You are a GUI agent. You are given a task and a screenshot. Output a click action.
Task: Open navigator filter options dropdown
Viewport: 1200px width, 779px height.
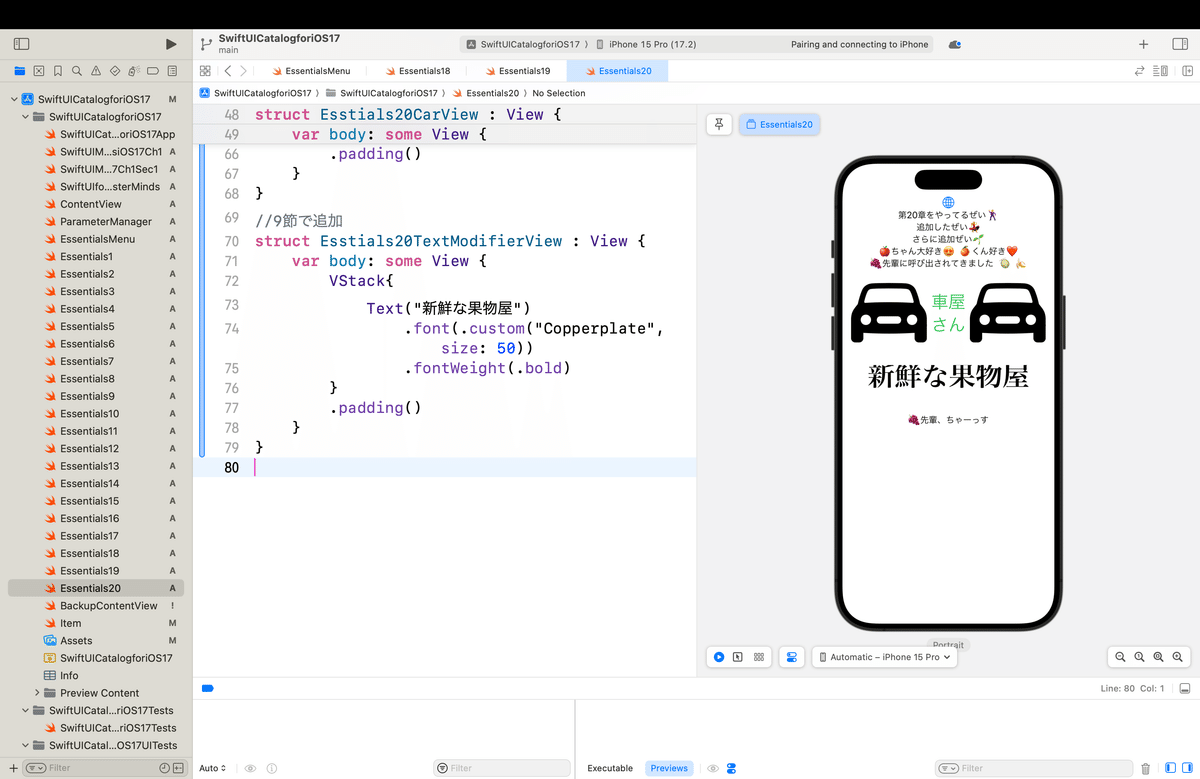(x=35, y=768)
